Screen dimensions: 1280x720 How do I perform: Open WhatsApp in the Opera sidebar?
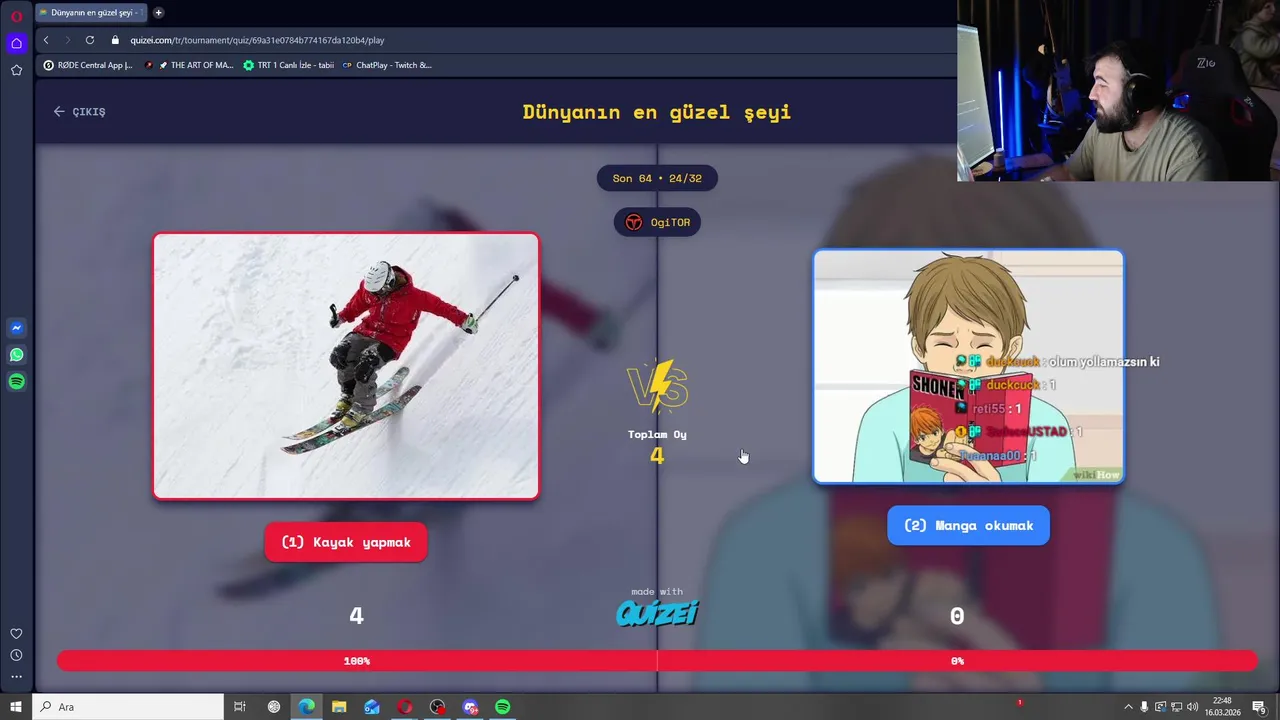coord(16,355)
